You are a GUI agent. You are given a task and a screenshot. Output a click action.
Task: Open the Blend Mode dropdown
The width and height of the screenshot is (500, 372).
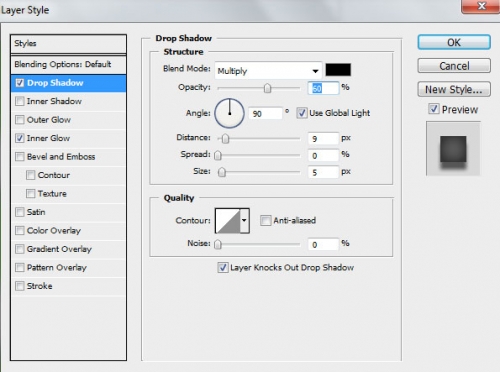click(x=268, y=71)
